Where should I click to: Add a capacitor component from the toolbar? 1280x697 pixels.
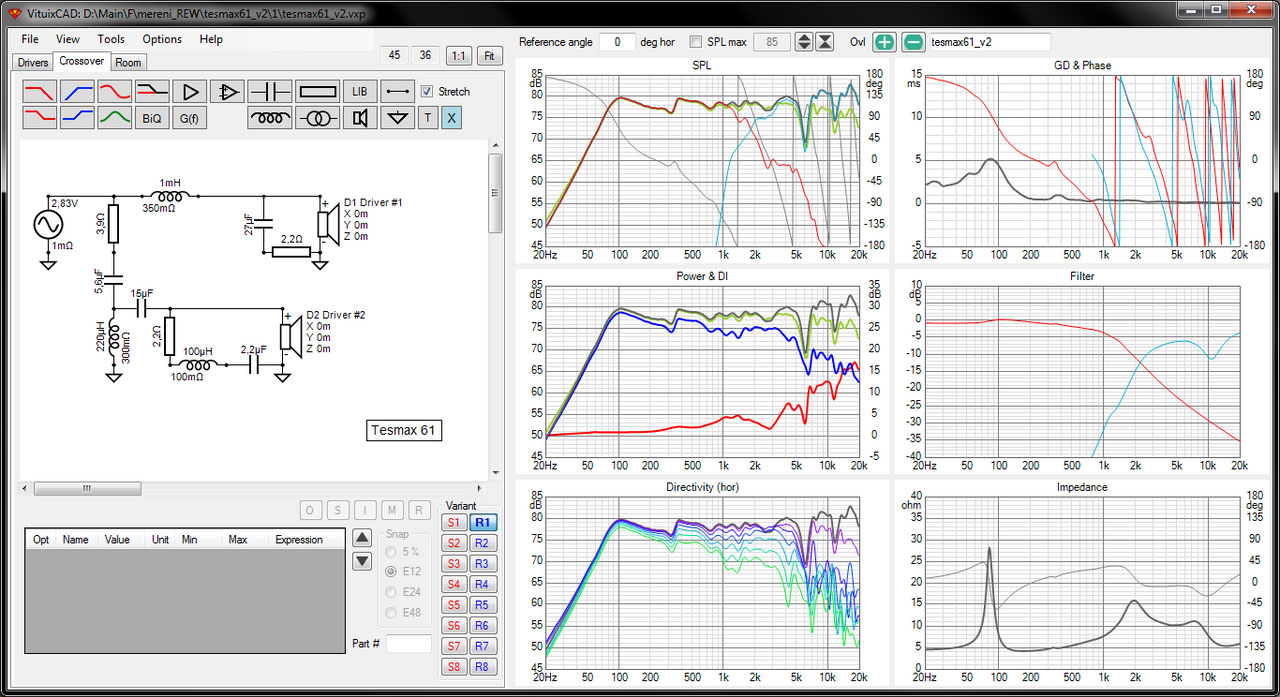point(270,92)
